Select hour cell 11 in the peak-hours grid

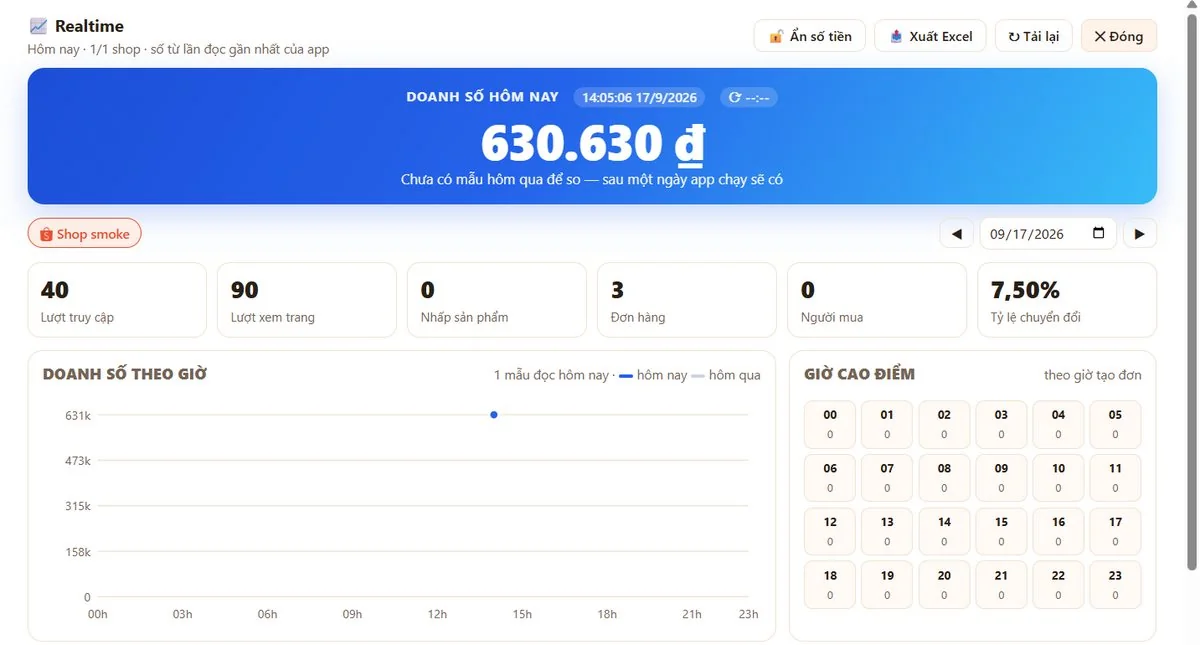tap(1115, 478)
